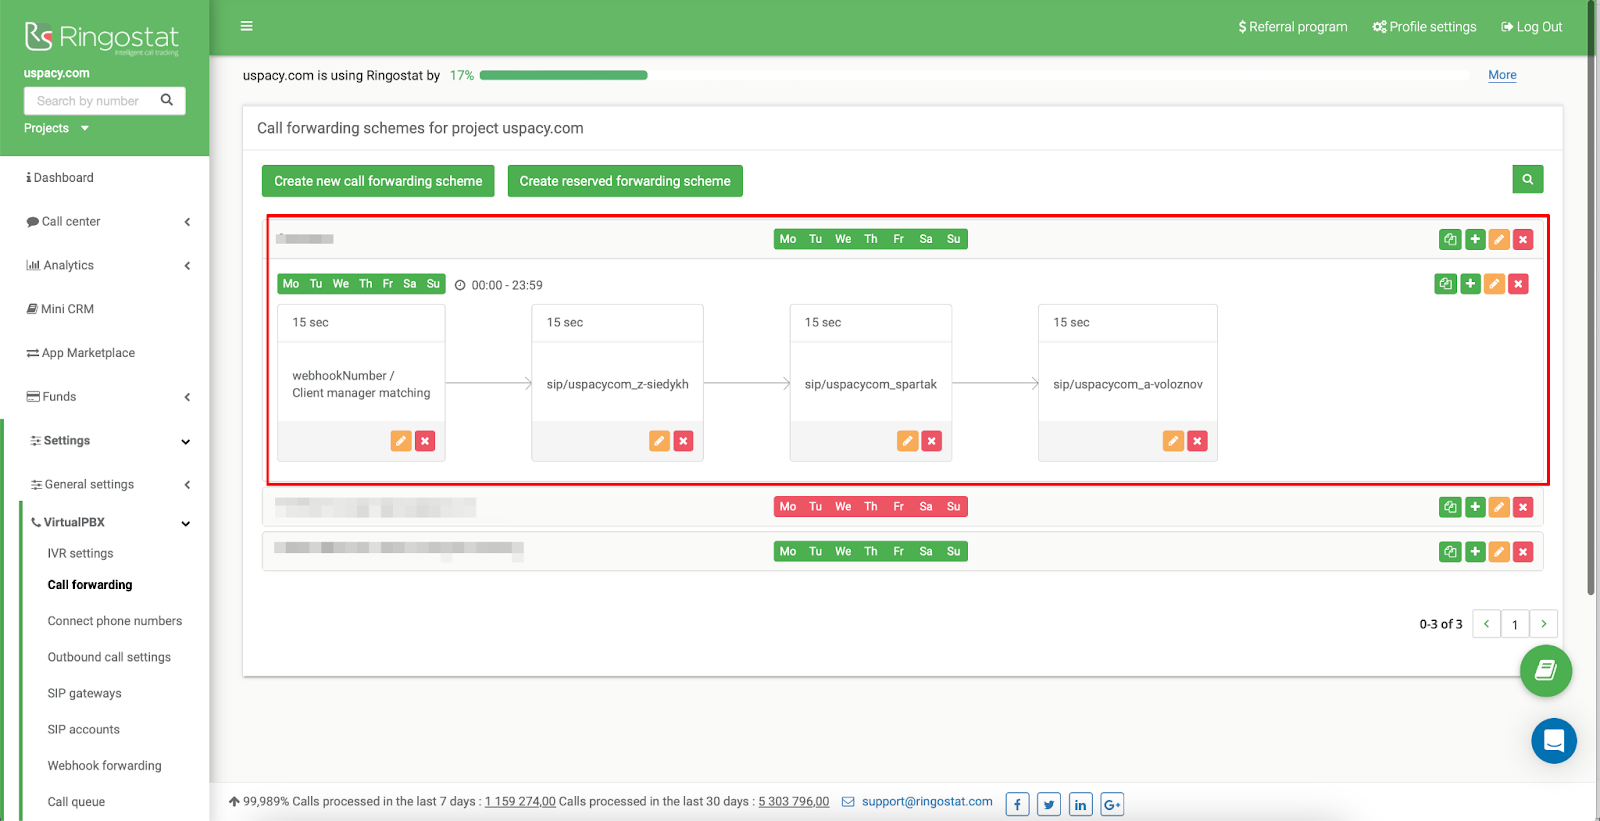
Task: Open Ringostat Facebook page icon
Action: (x=1017, y=804)
